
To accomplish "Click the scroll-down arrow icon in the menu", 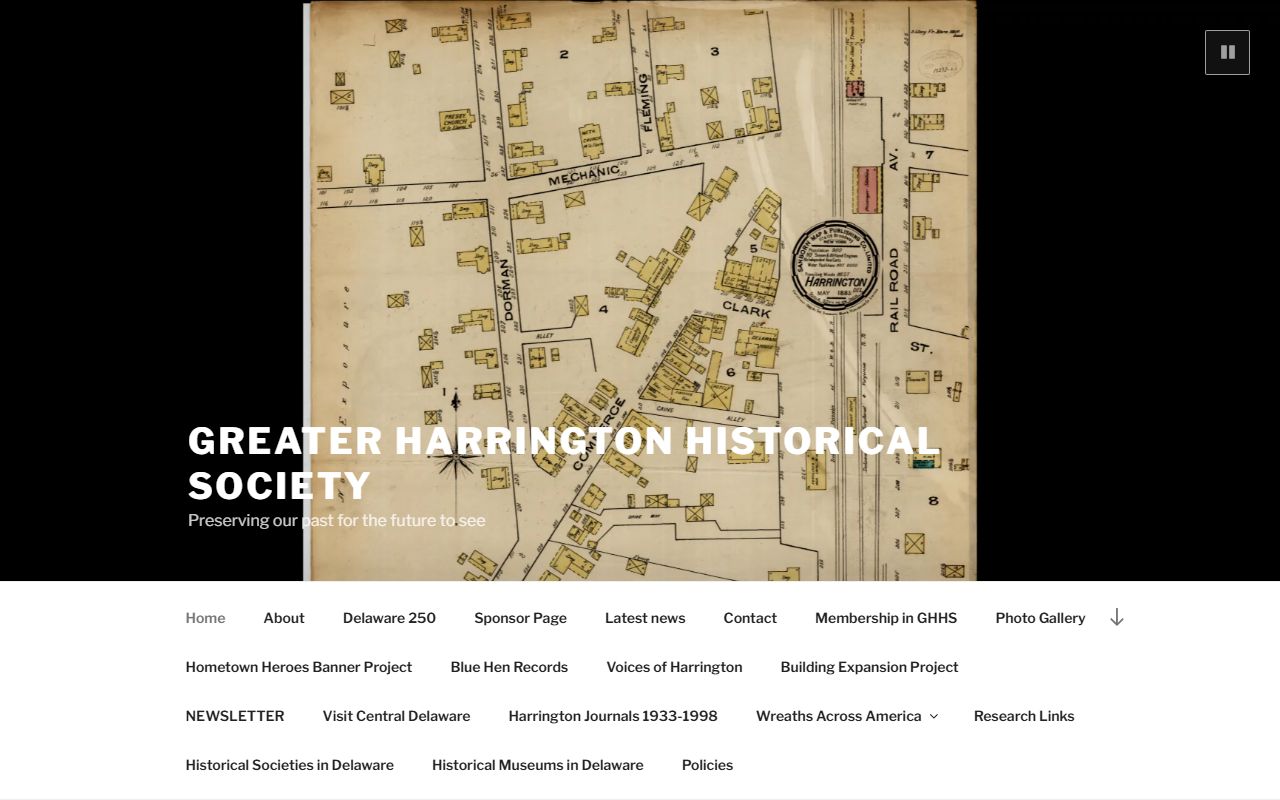I will coord(1117,618).
